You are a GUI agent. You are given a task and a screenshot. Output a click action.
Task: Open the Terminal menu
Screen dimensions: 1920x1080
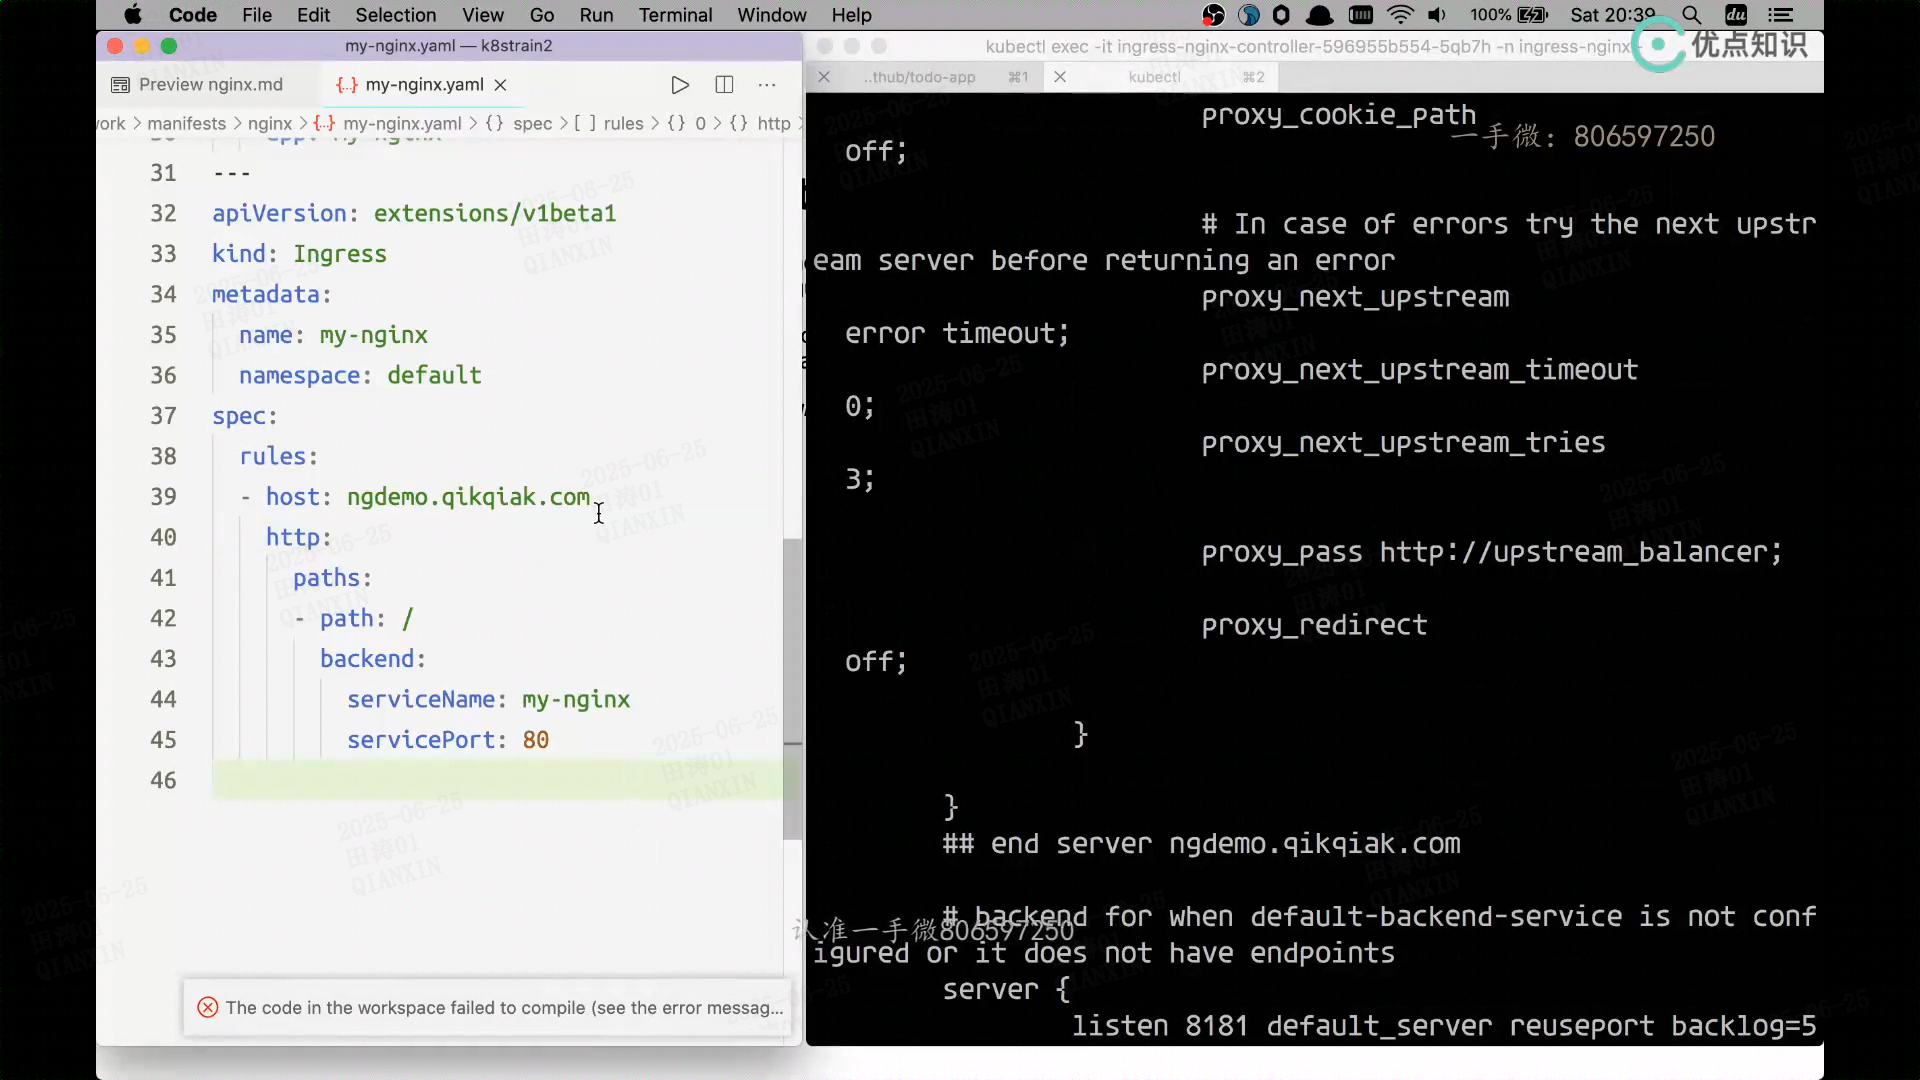click(675, 15)
